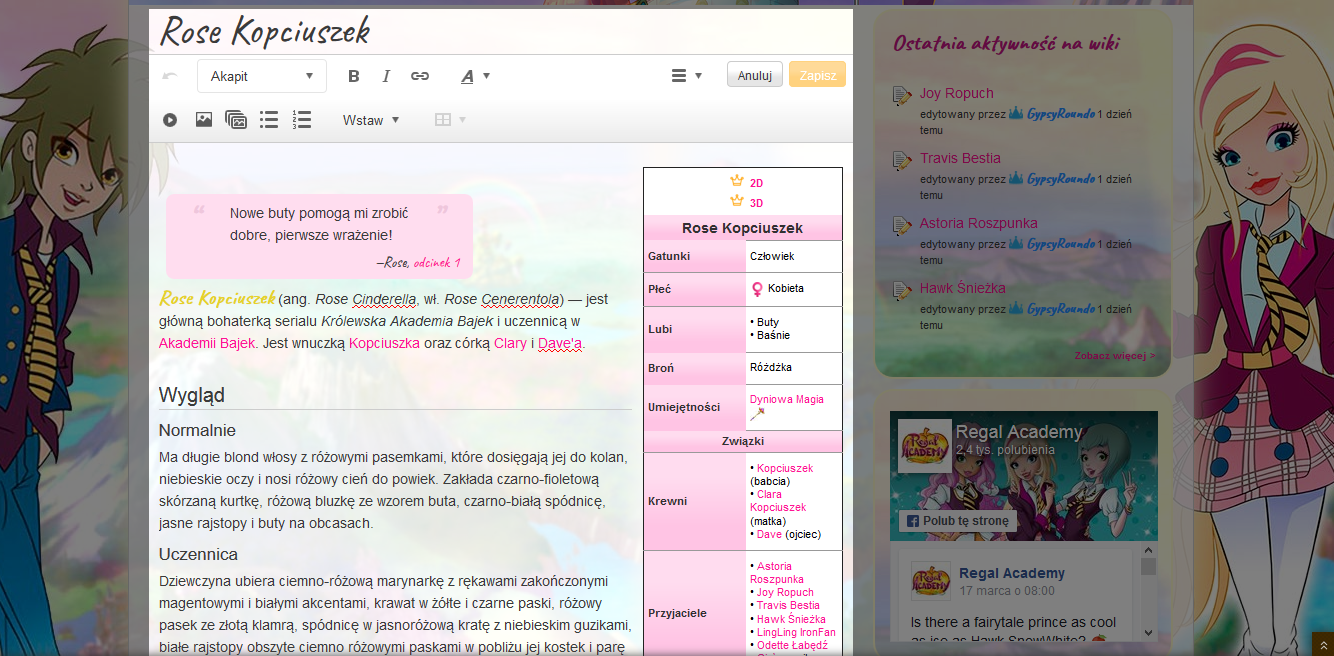Viewport: 1334px width, 656px height.
Task: Click the Regal Academy logo in the Facebook banner
Action: tap(924, 445)
